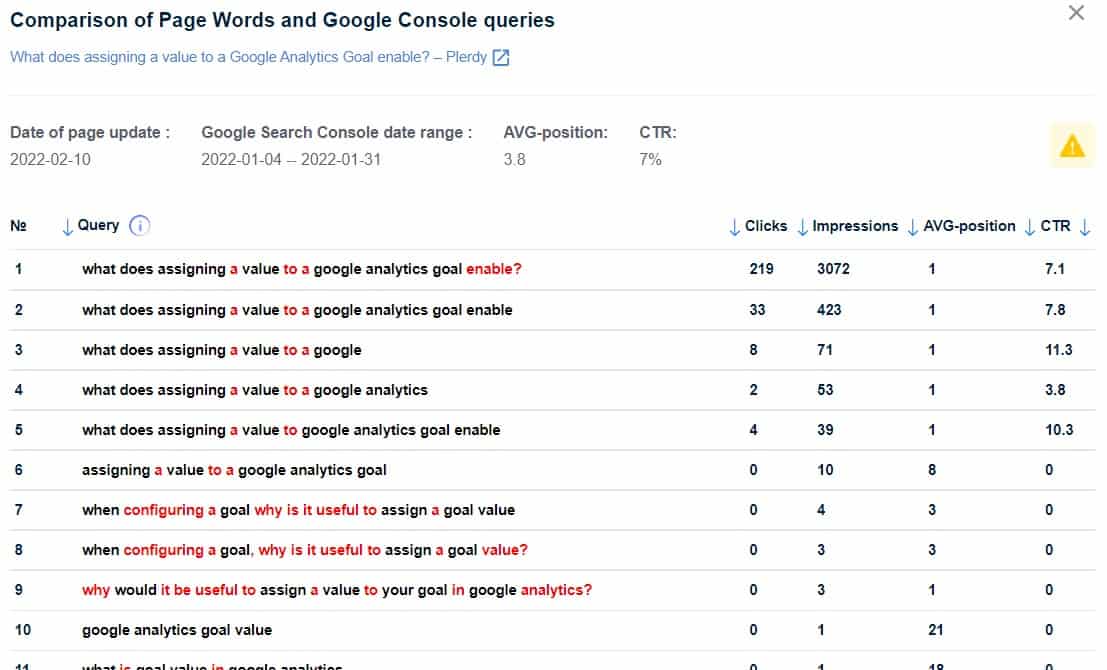
Task: Select row 6 'assigning a value to a google analytics goal'
Action: tap(234, 470)
